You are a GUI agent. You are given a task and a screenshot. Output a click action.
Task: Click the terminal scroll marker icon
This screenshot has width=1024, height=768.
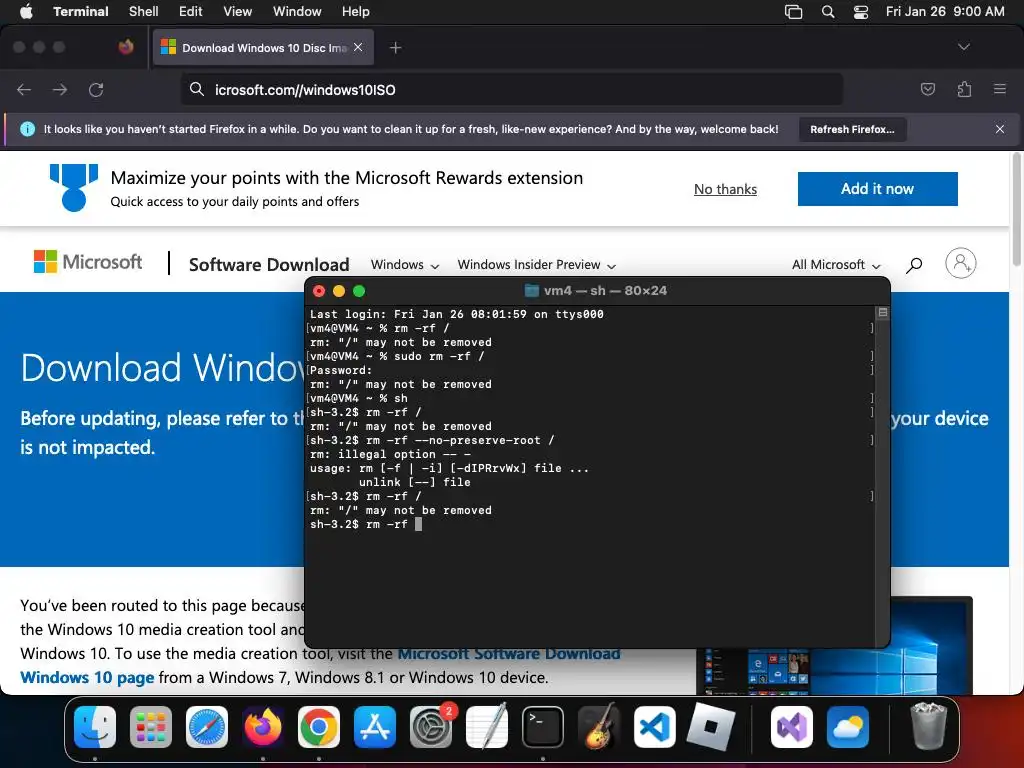[882, 313]
